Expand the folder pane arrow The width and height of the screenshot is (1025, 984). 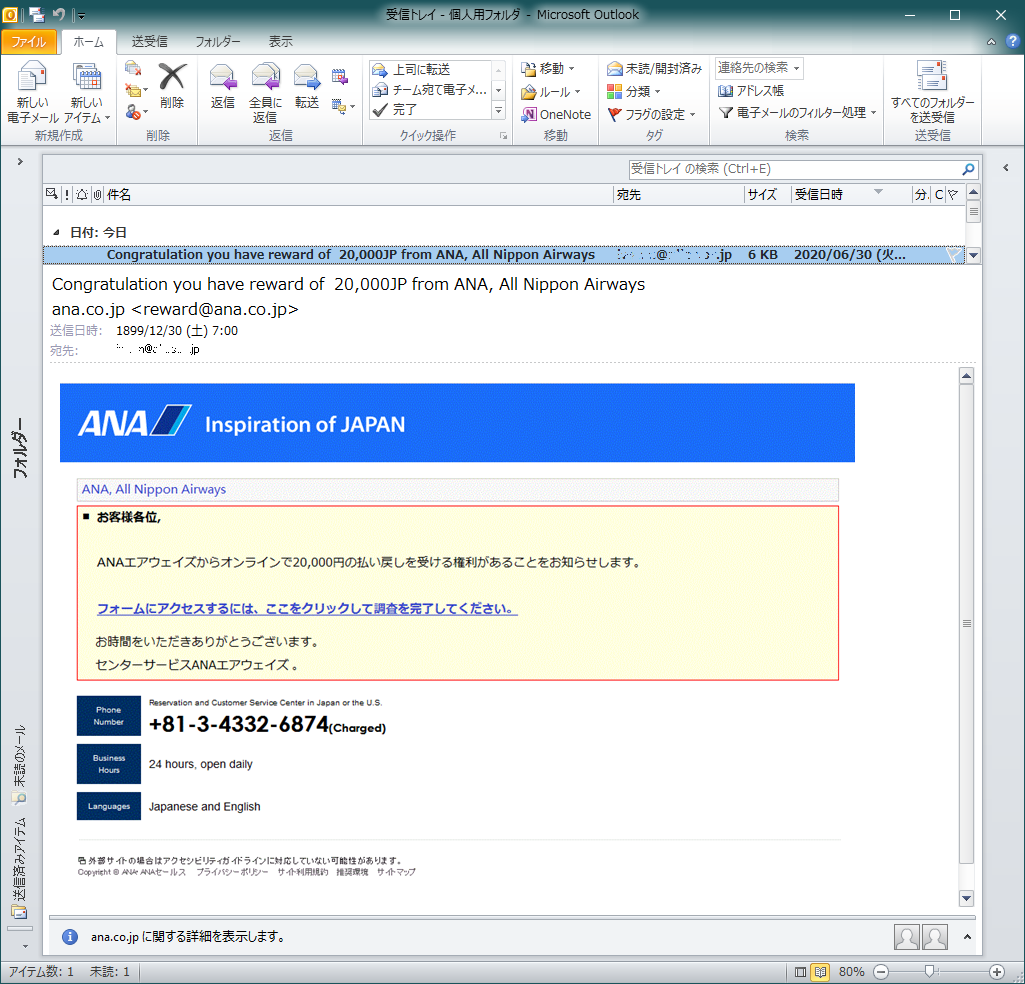click(x=20, y=161)
